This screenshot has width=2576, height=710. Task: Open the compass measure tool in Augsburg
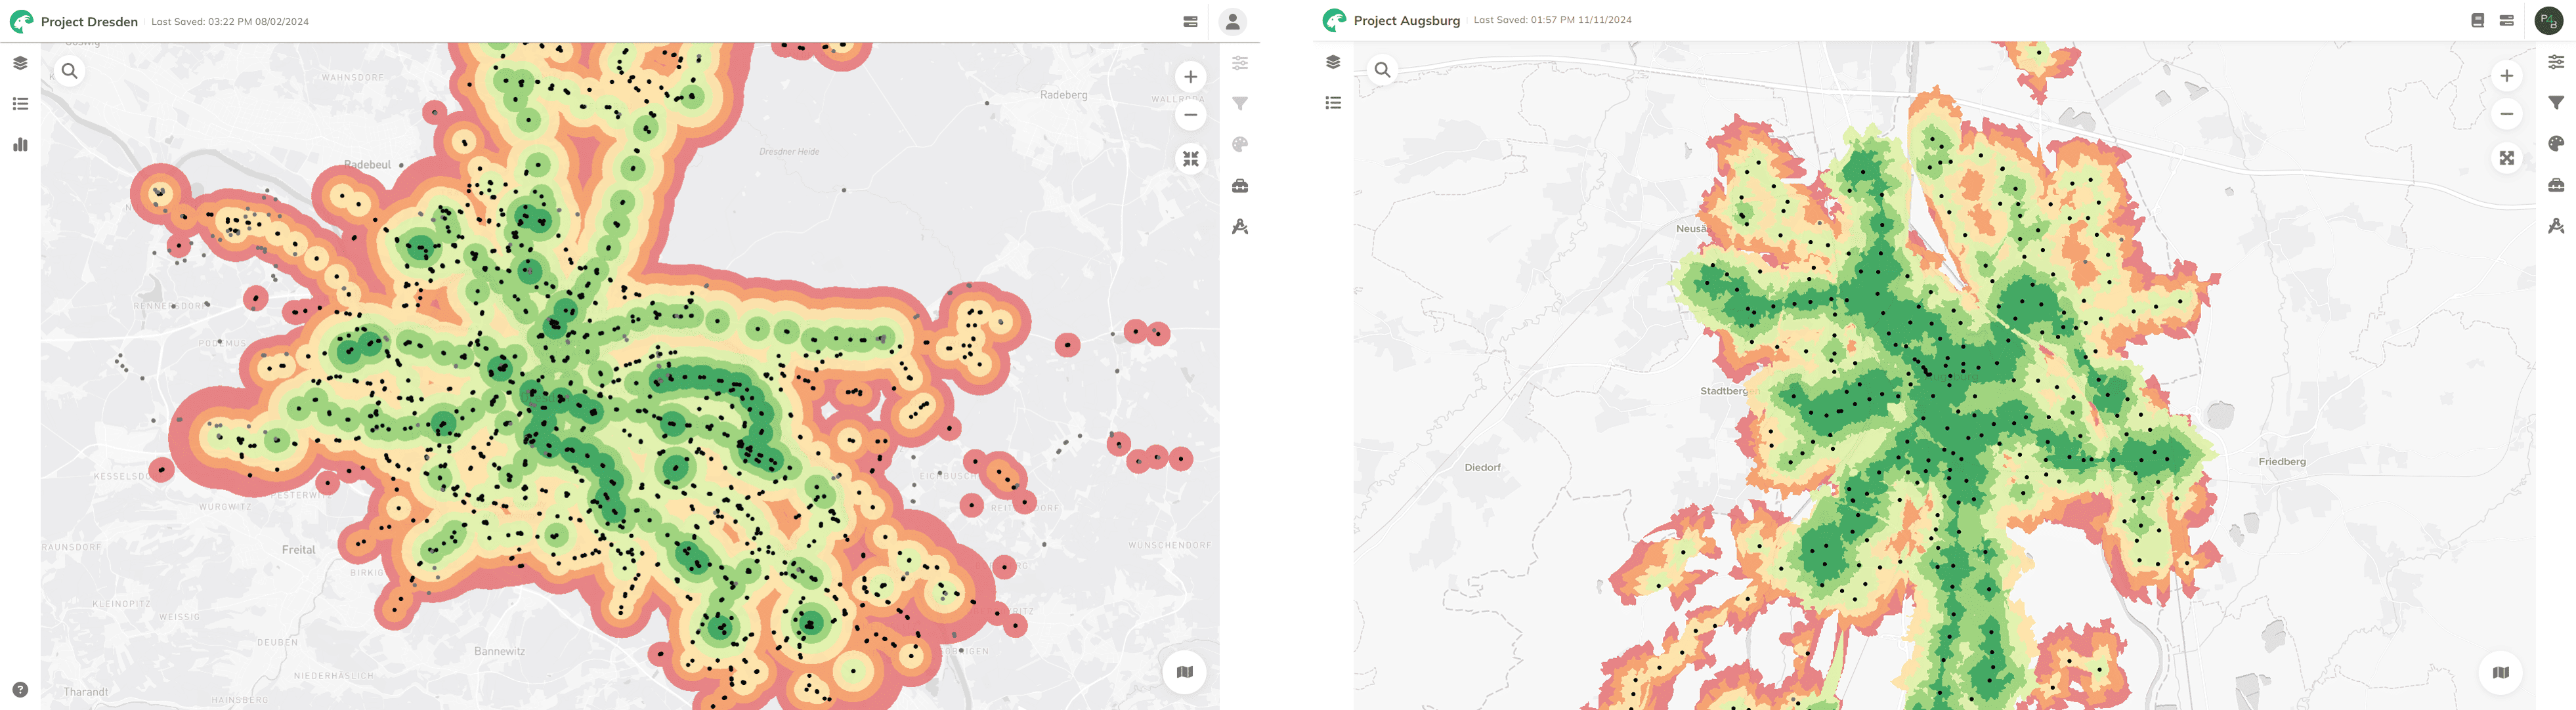tap(2556, 226)
